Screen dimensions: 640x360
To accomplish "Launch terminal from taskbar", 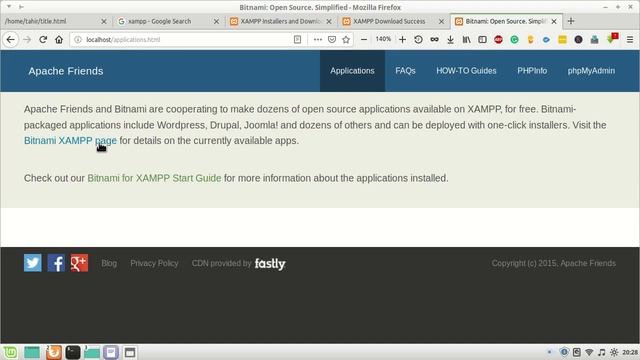I will pyautogui.click(x=73, y=352).
